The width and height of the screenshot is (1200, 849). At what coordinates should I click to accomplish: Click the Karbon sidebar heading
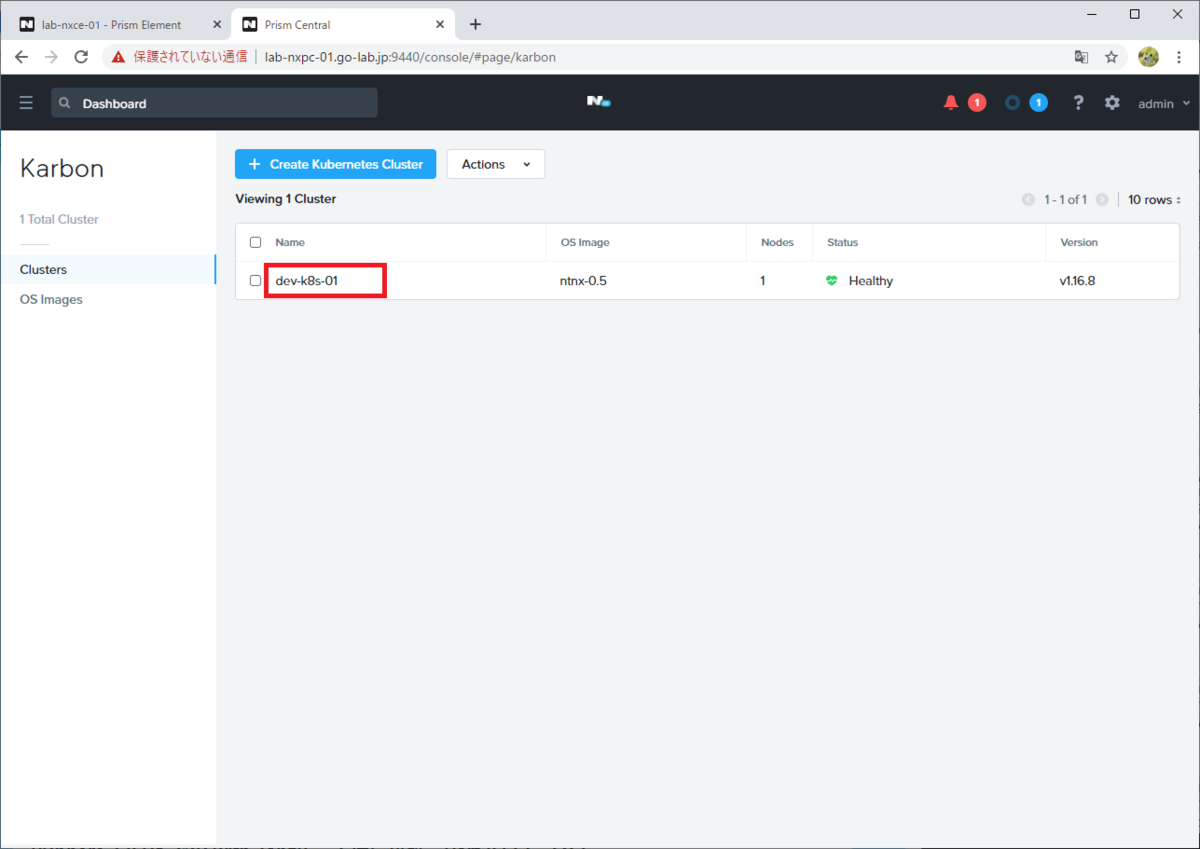pyautogui.click(x=62, y=168)
